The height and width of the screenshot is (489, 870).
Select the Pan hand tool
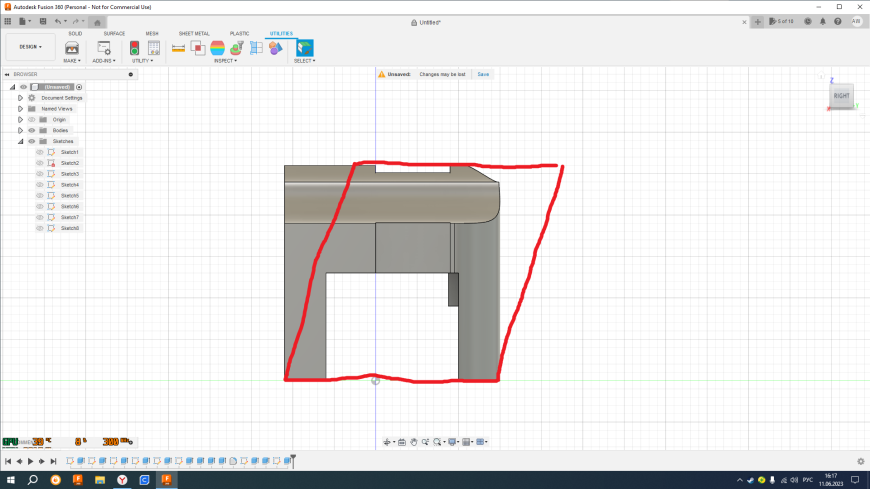pyautogui.click(x=413, y=442)
